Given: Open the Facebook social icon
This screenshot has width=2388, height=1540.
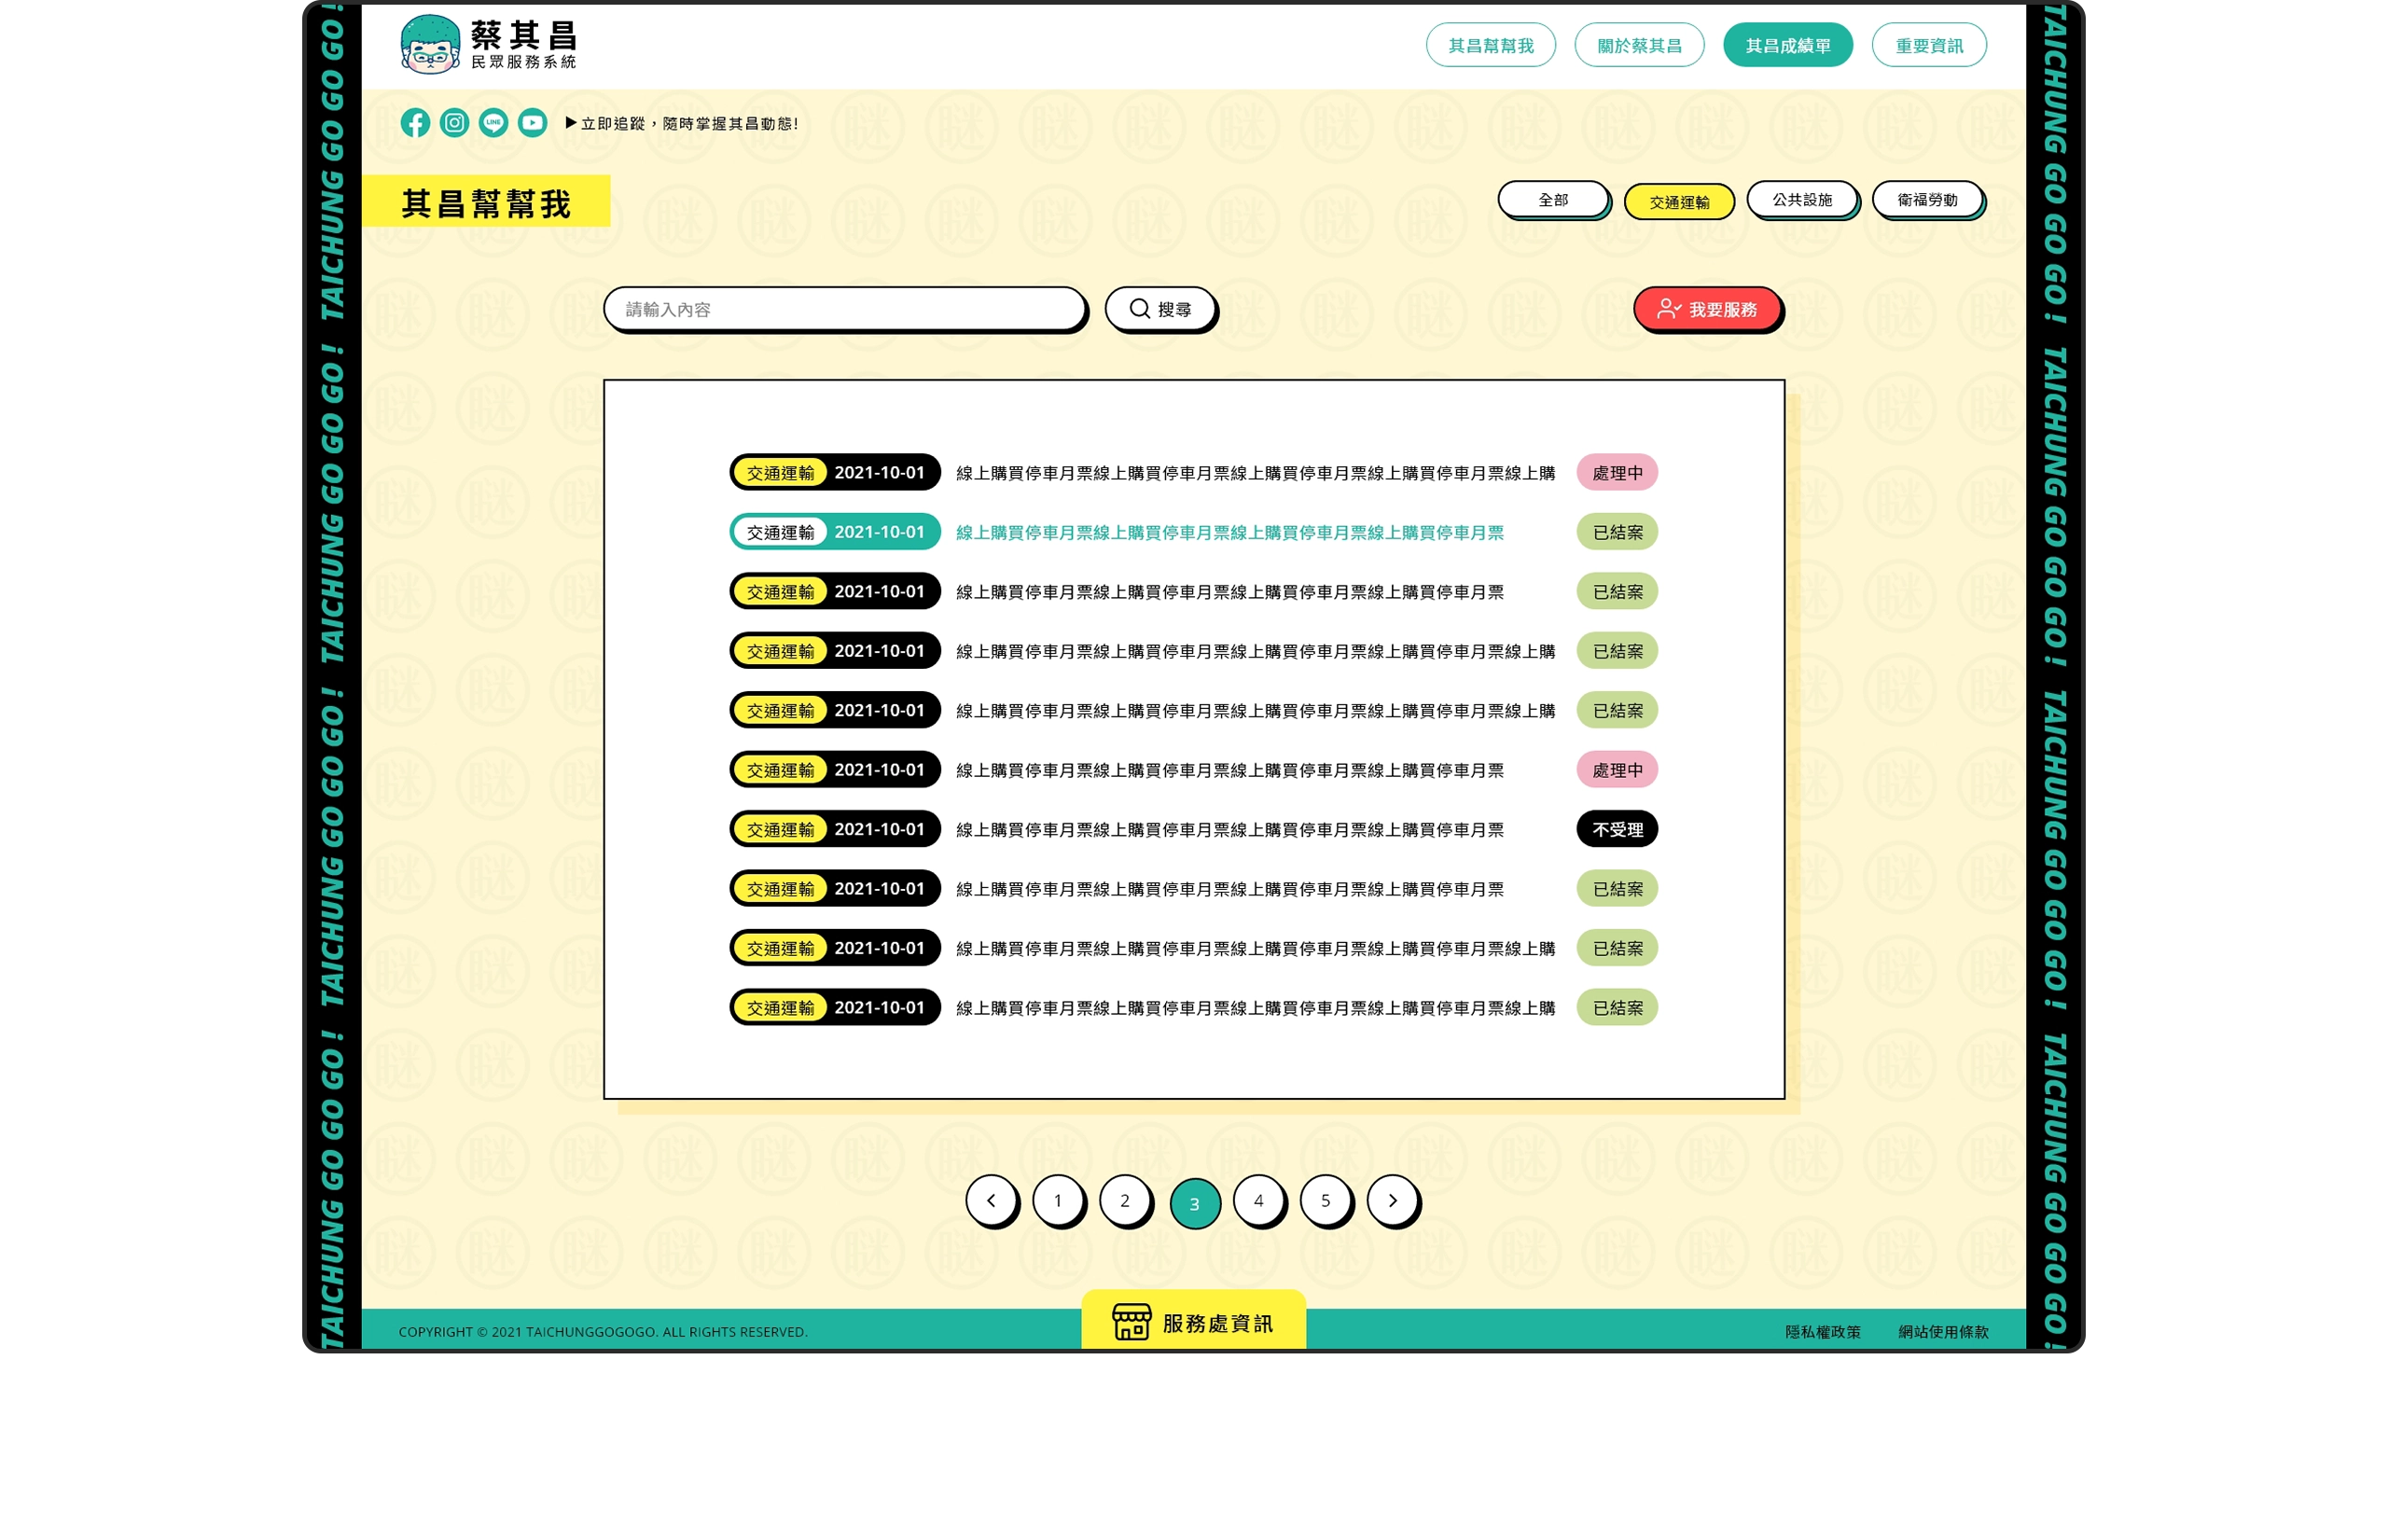Looking at the screenshot, I should 415,123.
